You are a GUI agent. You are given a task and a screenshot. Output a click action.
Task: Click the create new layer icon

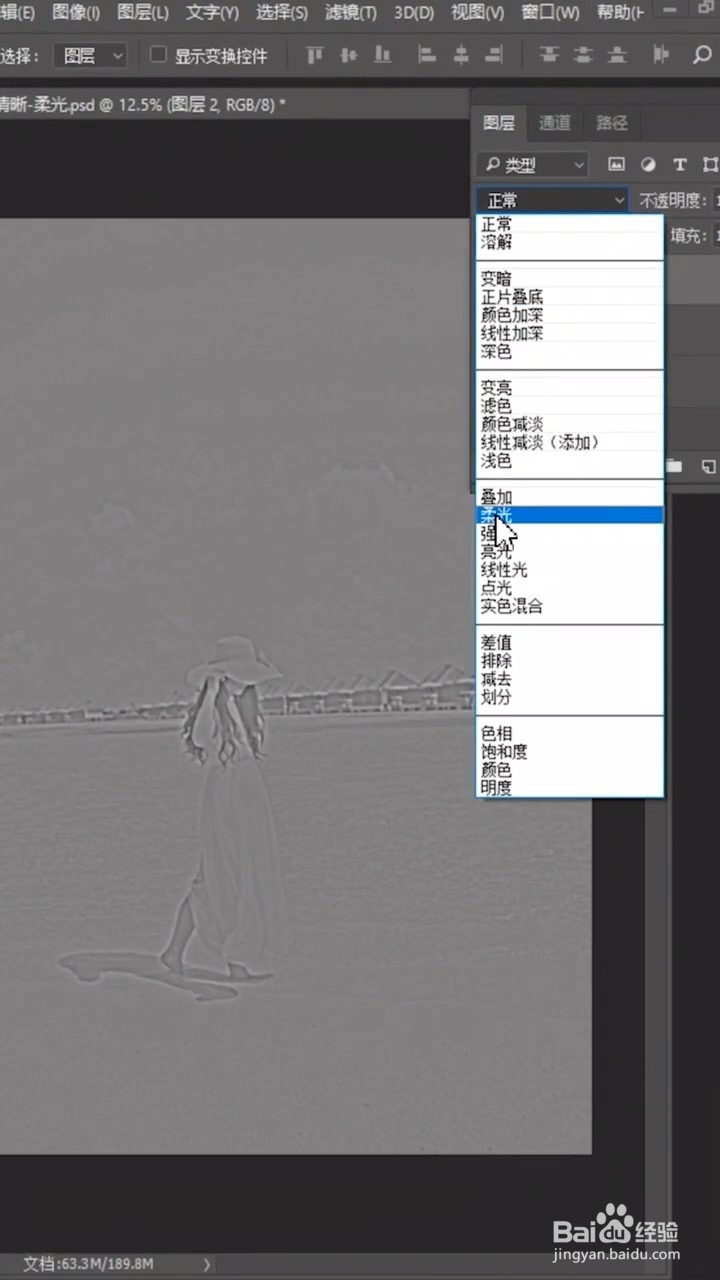point(708,466)
